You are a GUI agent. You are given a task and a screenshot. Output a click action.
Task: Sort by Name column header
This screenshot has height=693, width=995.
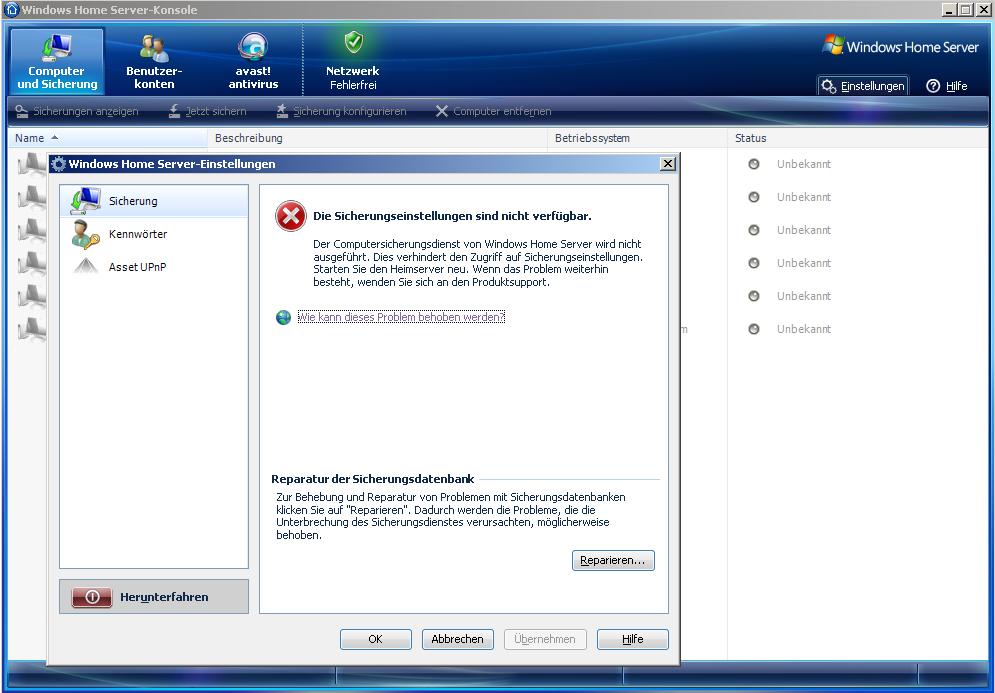pyautogui.click(x=108, y=138)
